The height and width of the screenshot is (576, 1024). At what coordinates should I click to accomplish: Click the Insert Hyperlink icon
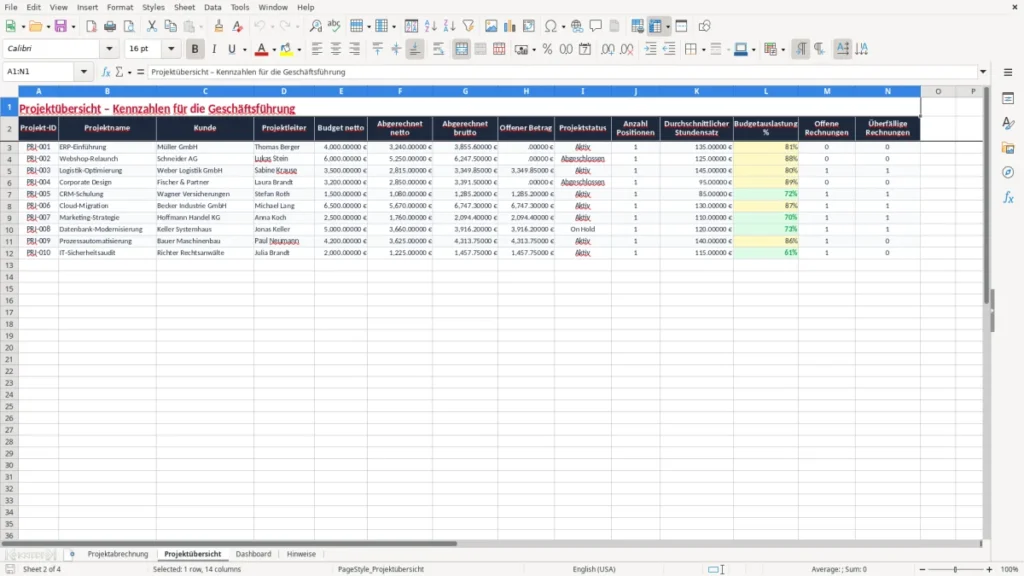coord(577,26)
